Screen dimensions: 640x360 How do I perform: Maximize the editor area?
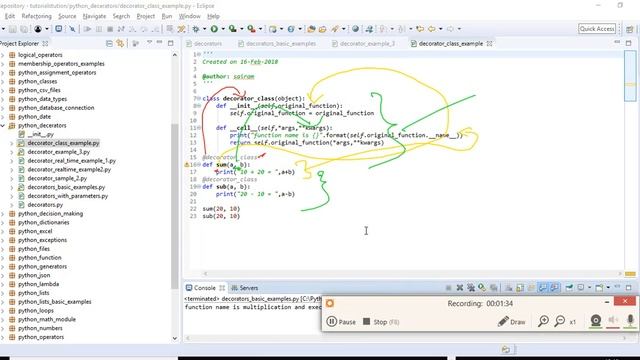pos(629,43)
